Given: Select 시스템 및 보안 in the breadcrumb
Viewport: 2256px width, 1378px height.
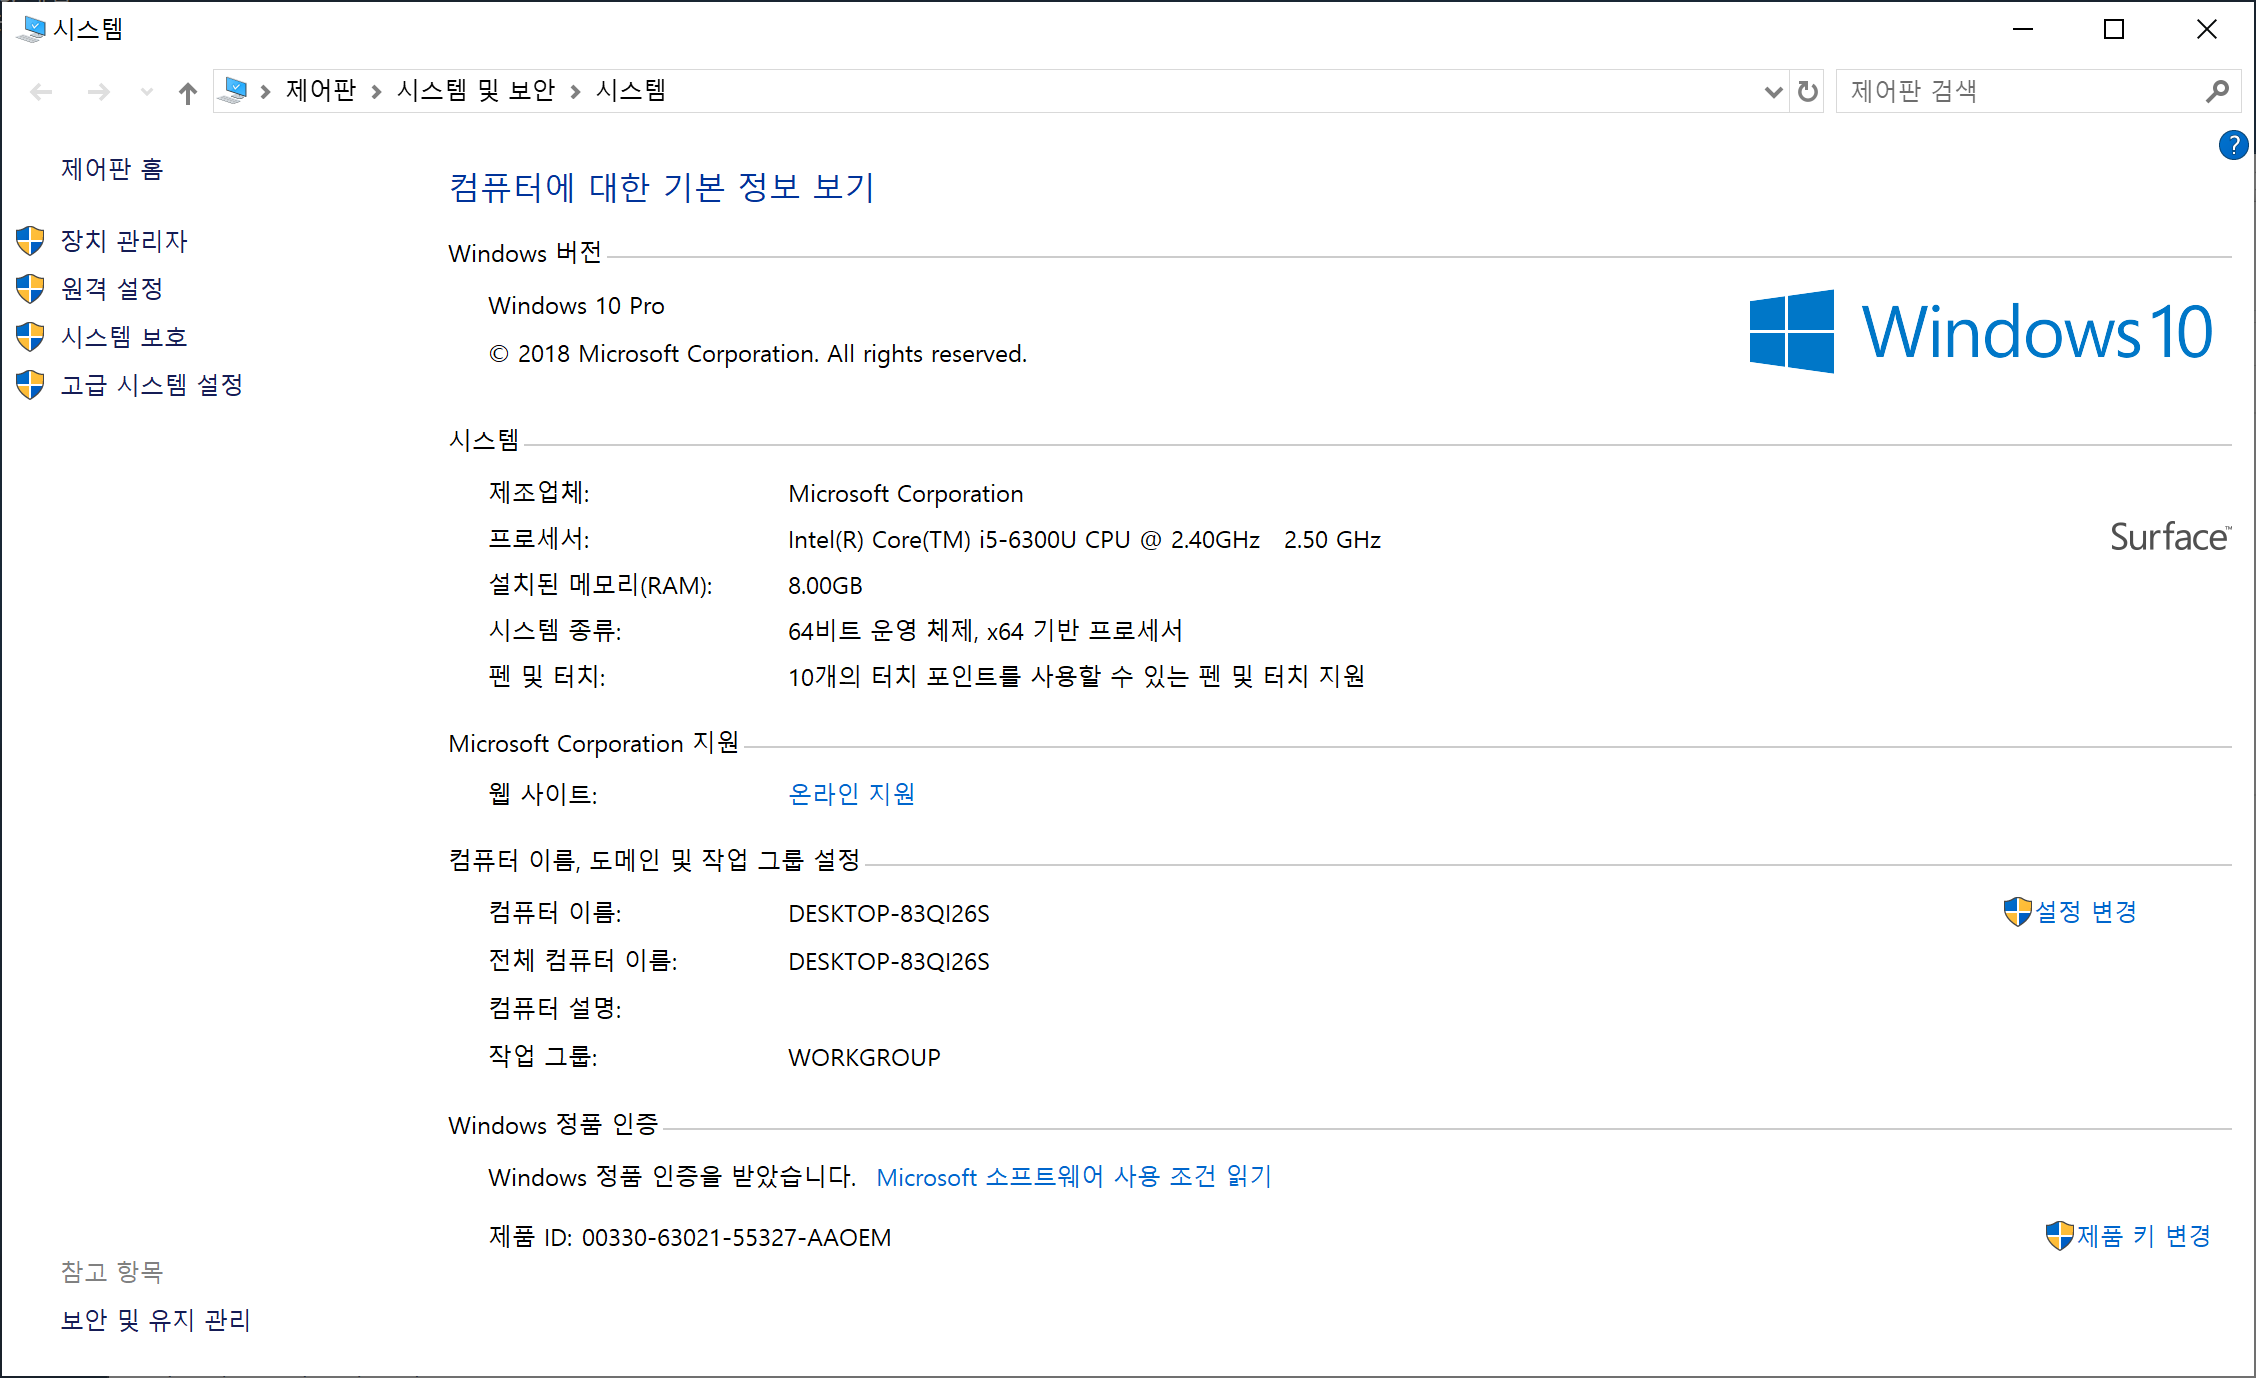Looking at the screenshot, I should pyautogui.click(x=476, y=91).
